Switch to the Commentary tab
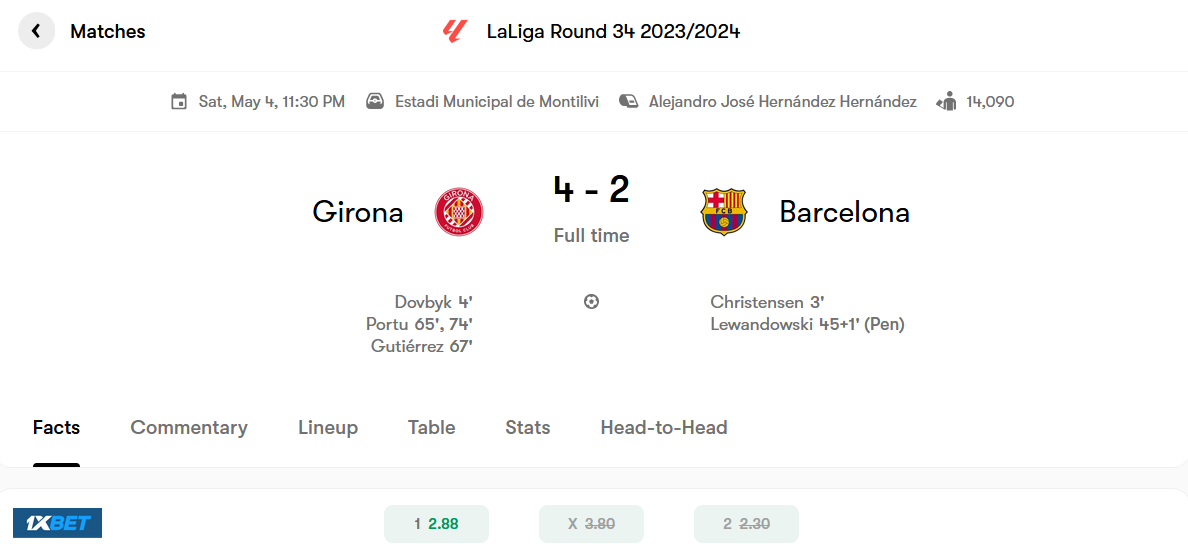Viewport: 1188px width, 551px height. coord(189,427)
